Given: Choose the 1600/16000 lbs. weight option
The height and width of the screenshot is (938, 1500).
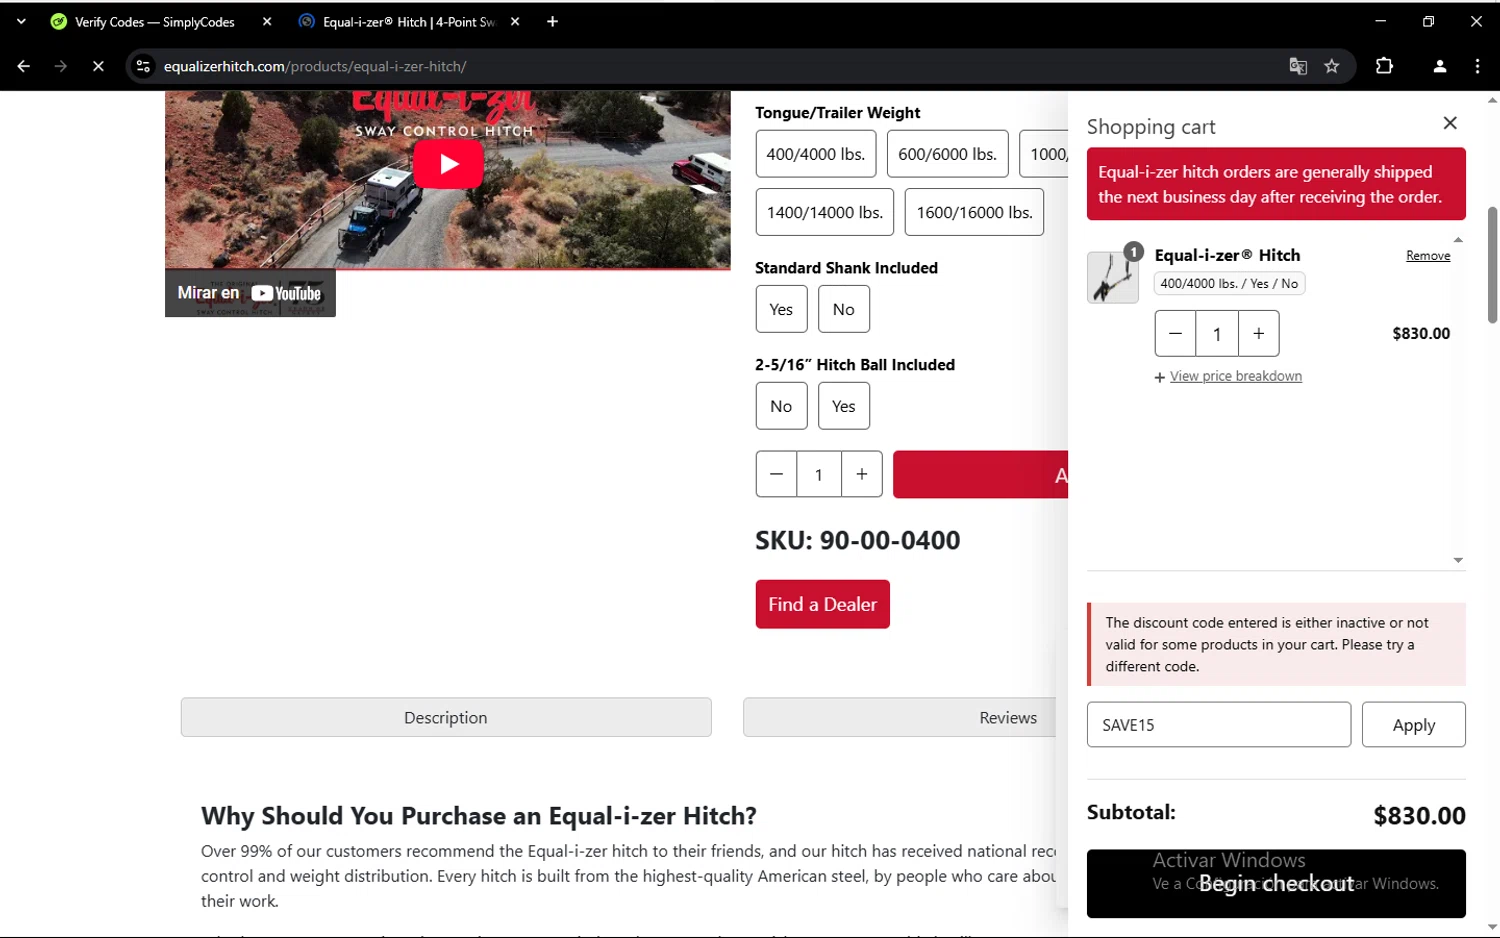Looking at the screenshot, I should (x=974, y=212).
